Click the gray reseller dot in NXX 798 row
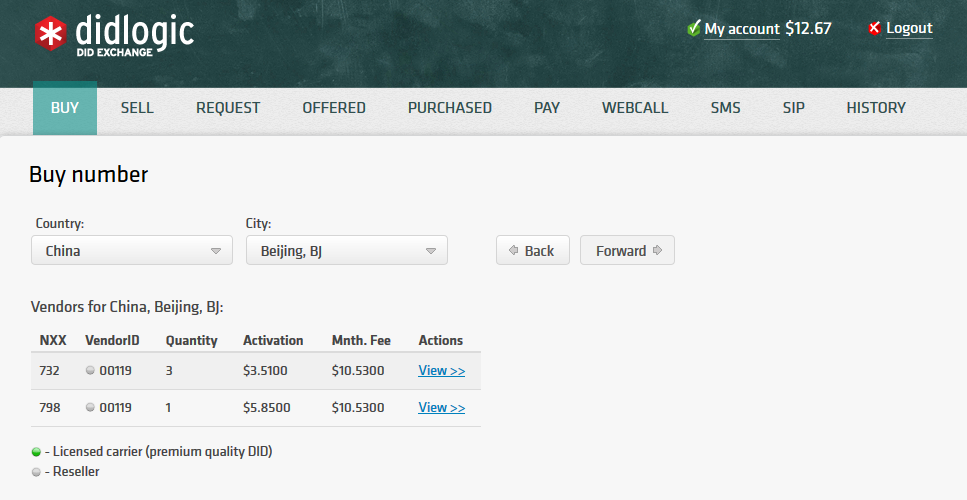Viewport: 967px width, 500px height. point(90,407)
